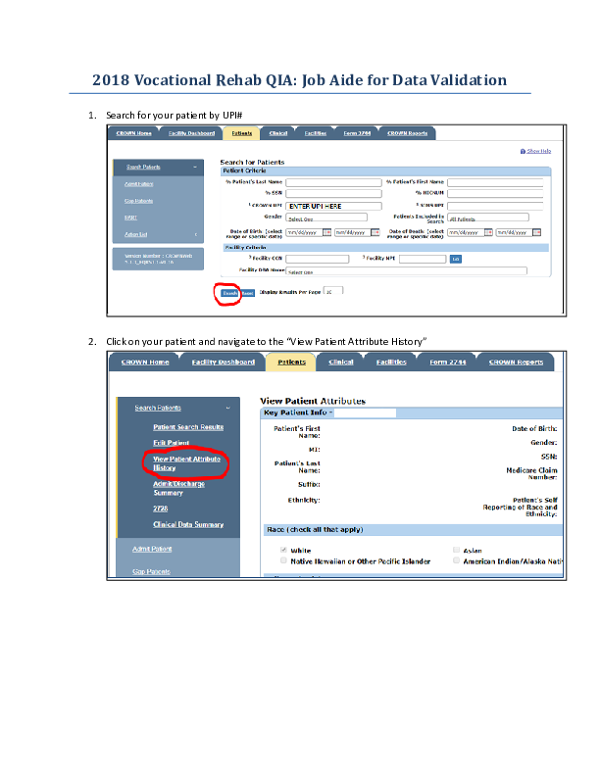Open the Facility DBA Name dropdown
The width and height of the screenshot is (600, 776).
pyautogui.click(x=406, y=271)
